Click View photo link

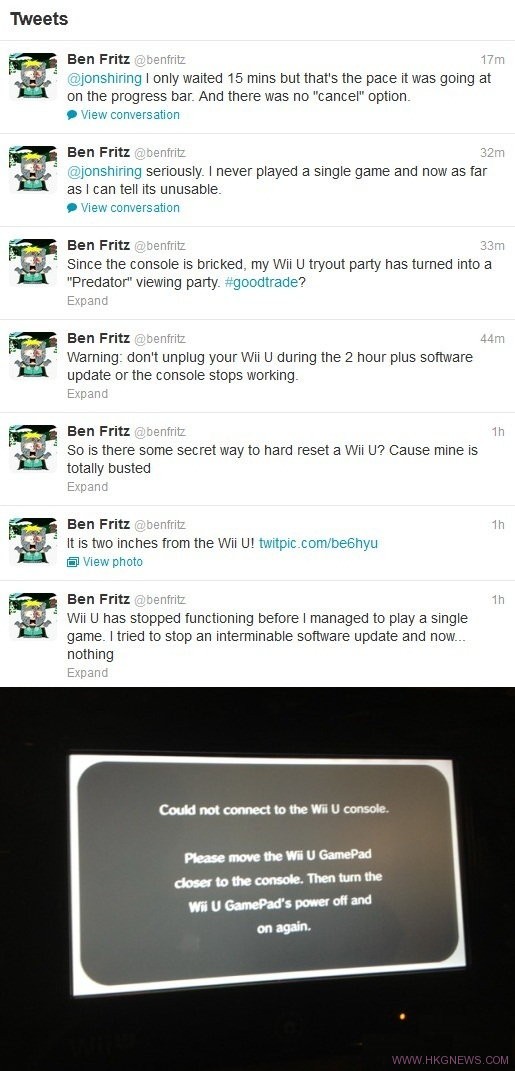pyautogui.click(x=113, y=561)
